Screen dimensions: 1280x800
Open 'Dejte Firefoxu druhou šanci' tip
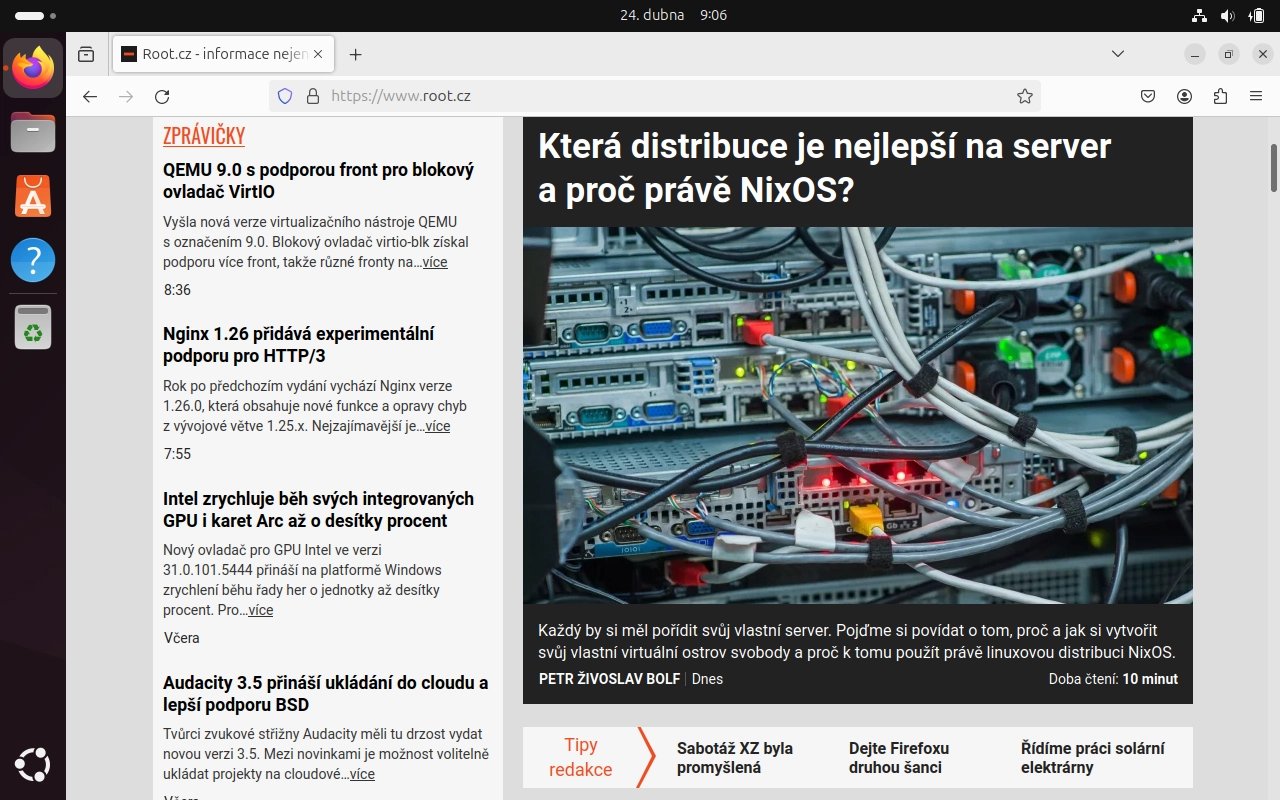(899, 758)
